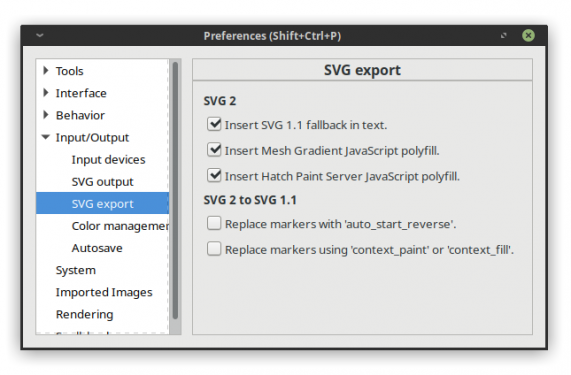Click the Tools category label
Viewport: 571px width, 375px height.
pyautogui.click(x=69, y=71)
